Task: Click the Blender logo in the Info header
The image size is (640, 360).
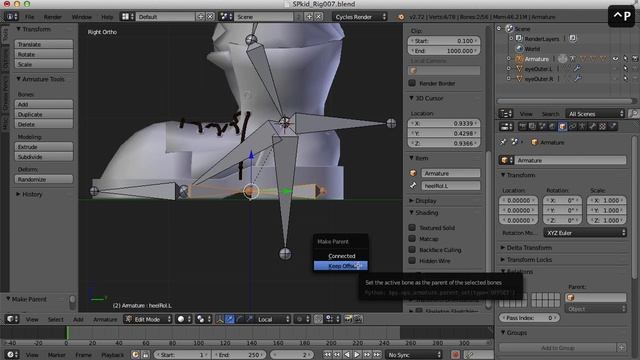Action: (401, 17)
